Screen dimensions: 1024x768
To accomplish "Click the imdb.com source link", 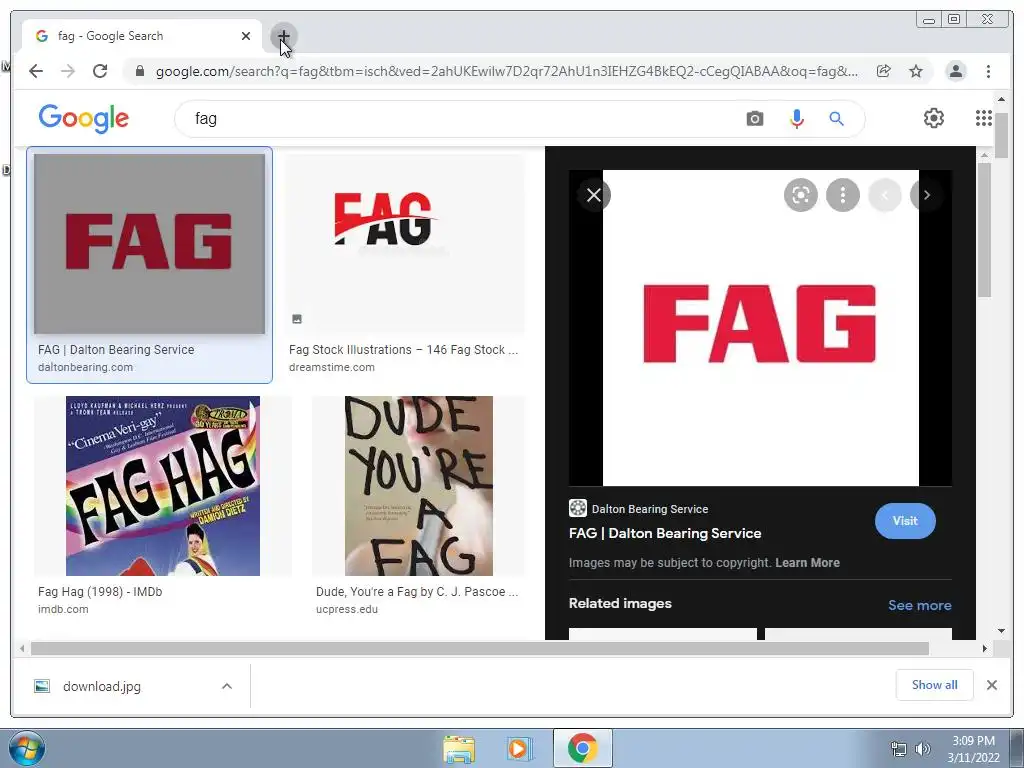I will 63,609.
